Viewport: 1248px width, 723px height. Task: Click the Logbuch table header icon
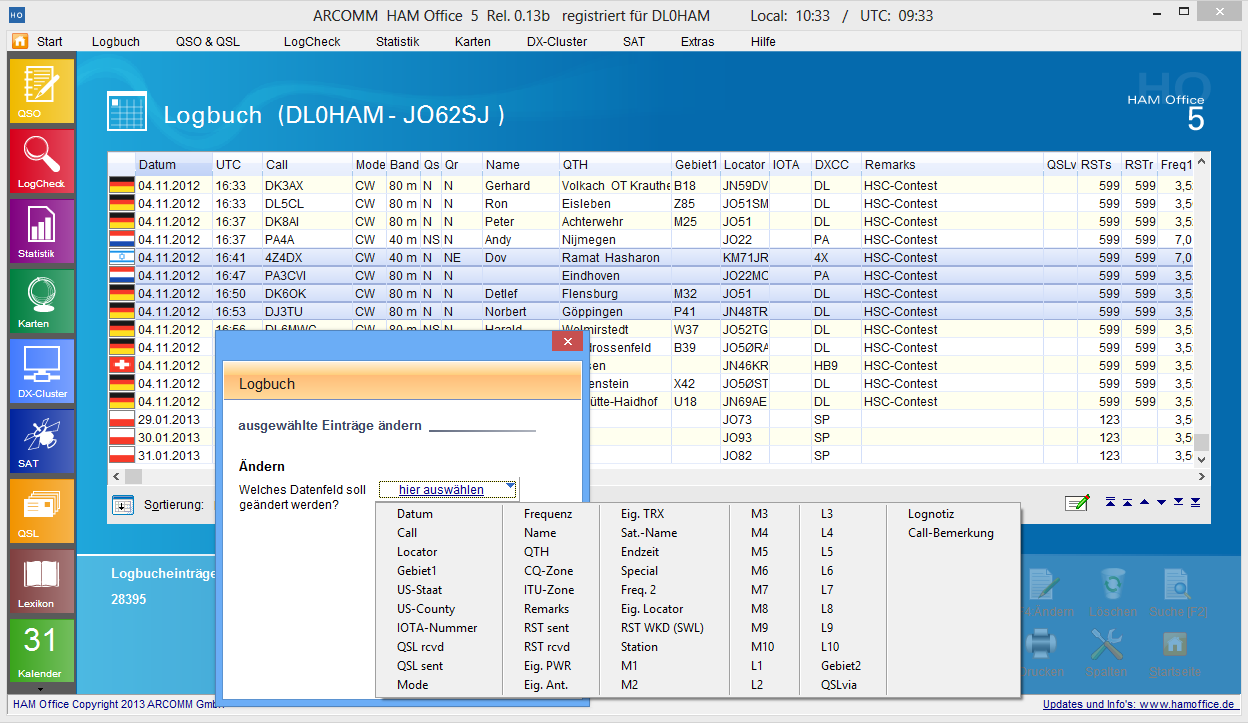127,112
